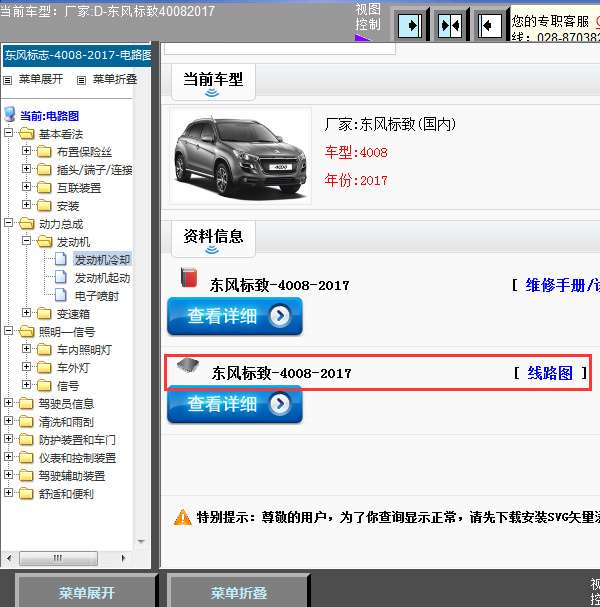Click the document icon for 电子喷射
The image size is (600, 607).
pos(60,295)
